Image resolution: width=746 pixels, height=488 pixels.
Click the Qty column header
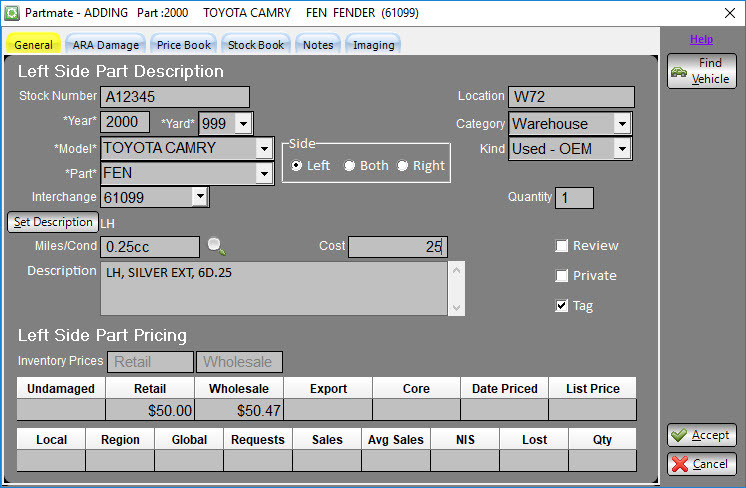(x=602, y=439)
